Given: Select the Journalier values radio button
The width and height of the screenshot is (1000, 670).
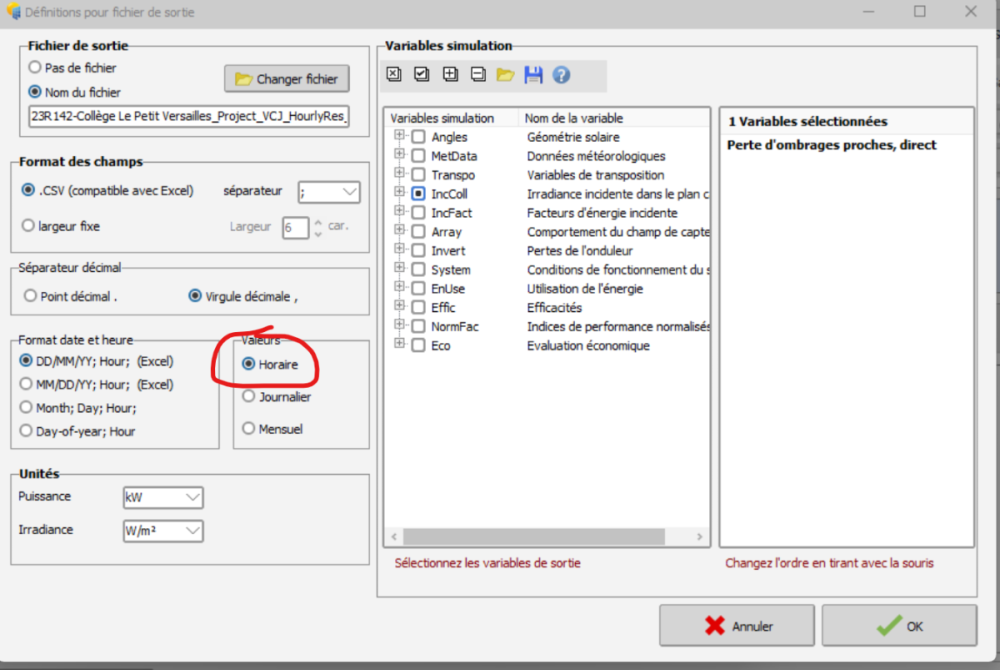Looking at the screenshot, I should [248, 397].
